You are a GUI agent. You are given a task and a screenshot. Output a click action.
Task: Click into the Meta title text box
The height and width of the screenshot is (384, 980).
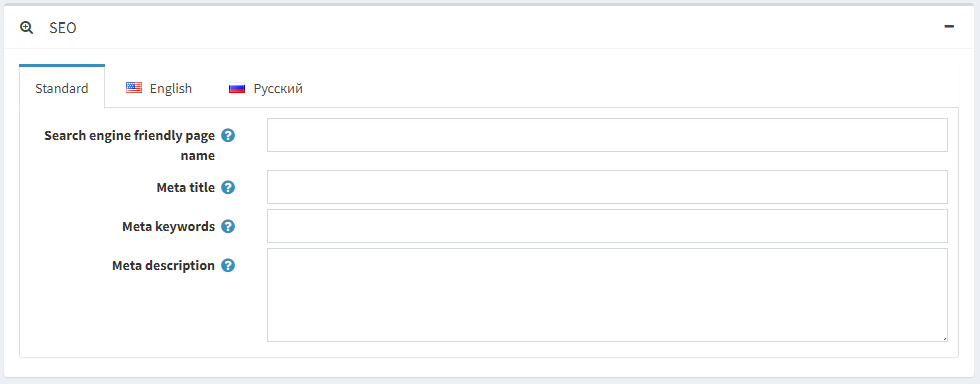(607, 187)
